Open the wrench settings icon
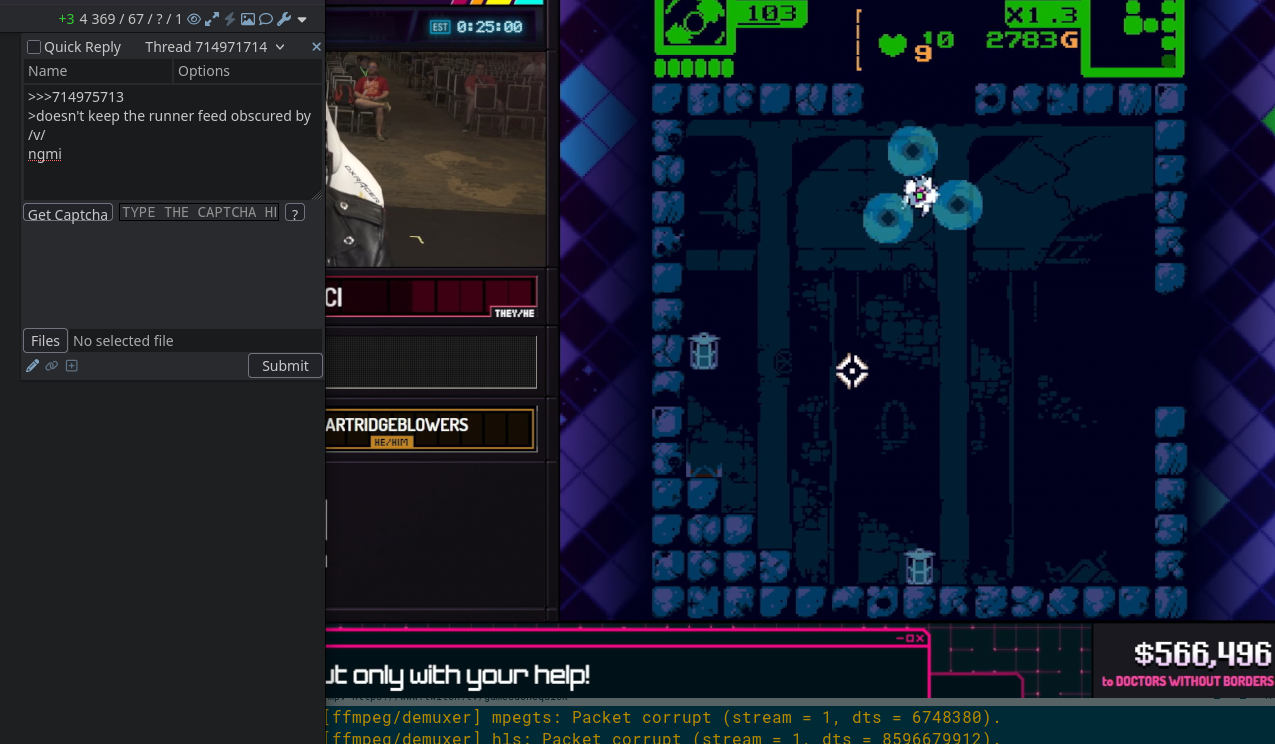The width and height of the screenshot is (1275, 744). click(284, 19)
